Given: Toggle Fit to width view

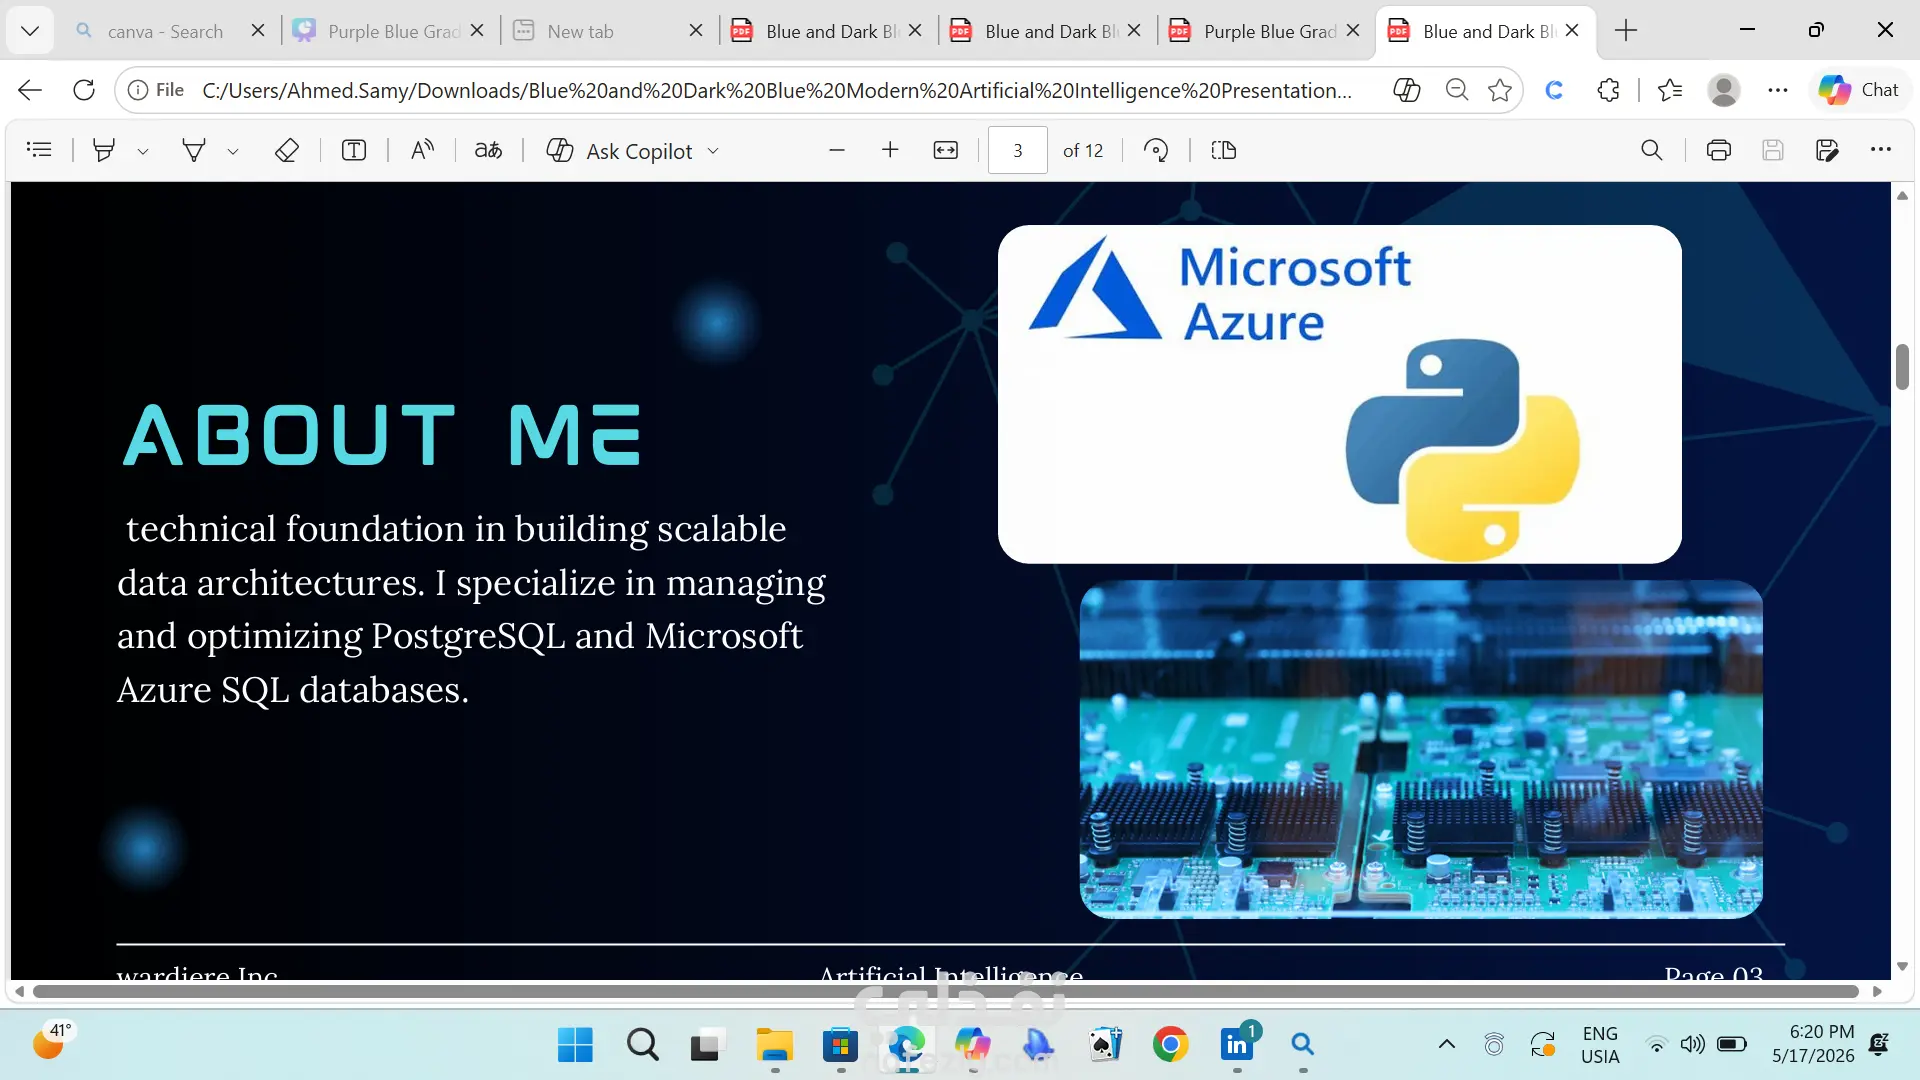Looking at the screenshot, I should (945, 150).
